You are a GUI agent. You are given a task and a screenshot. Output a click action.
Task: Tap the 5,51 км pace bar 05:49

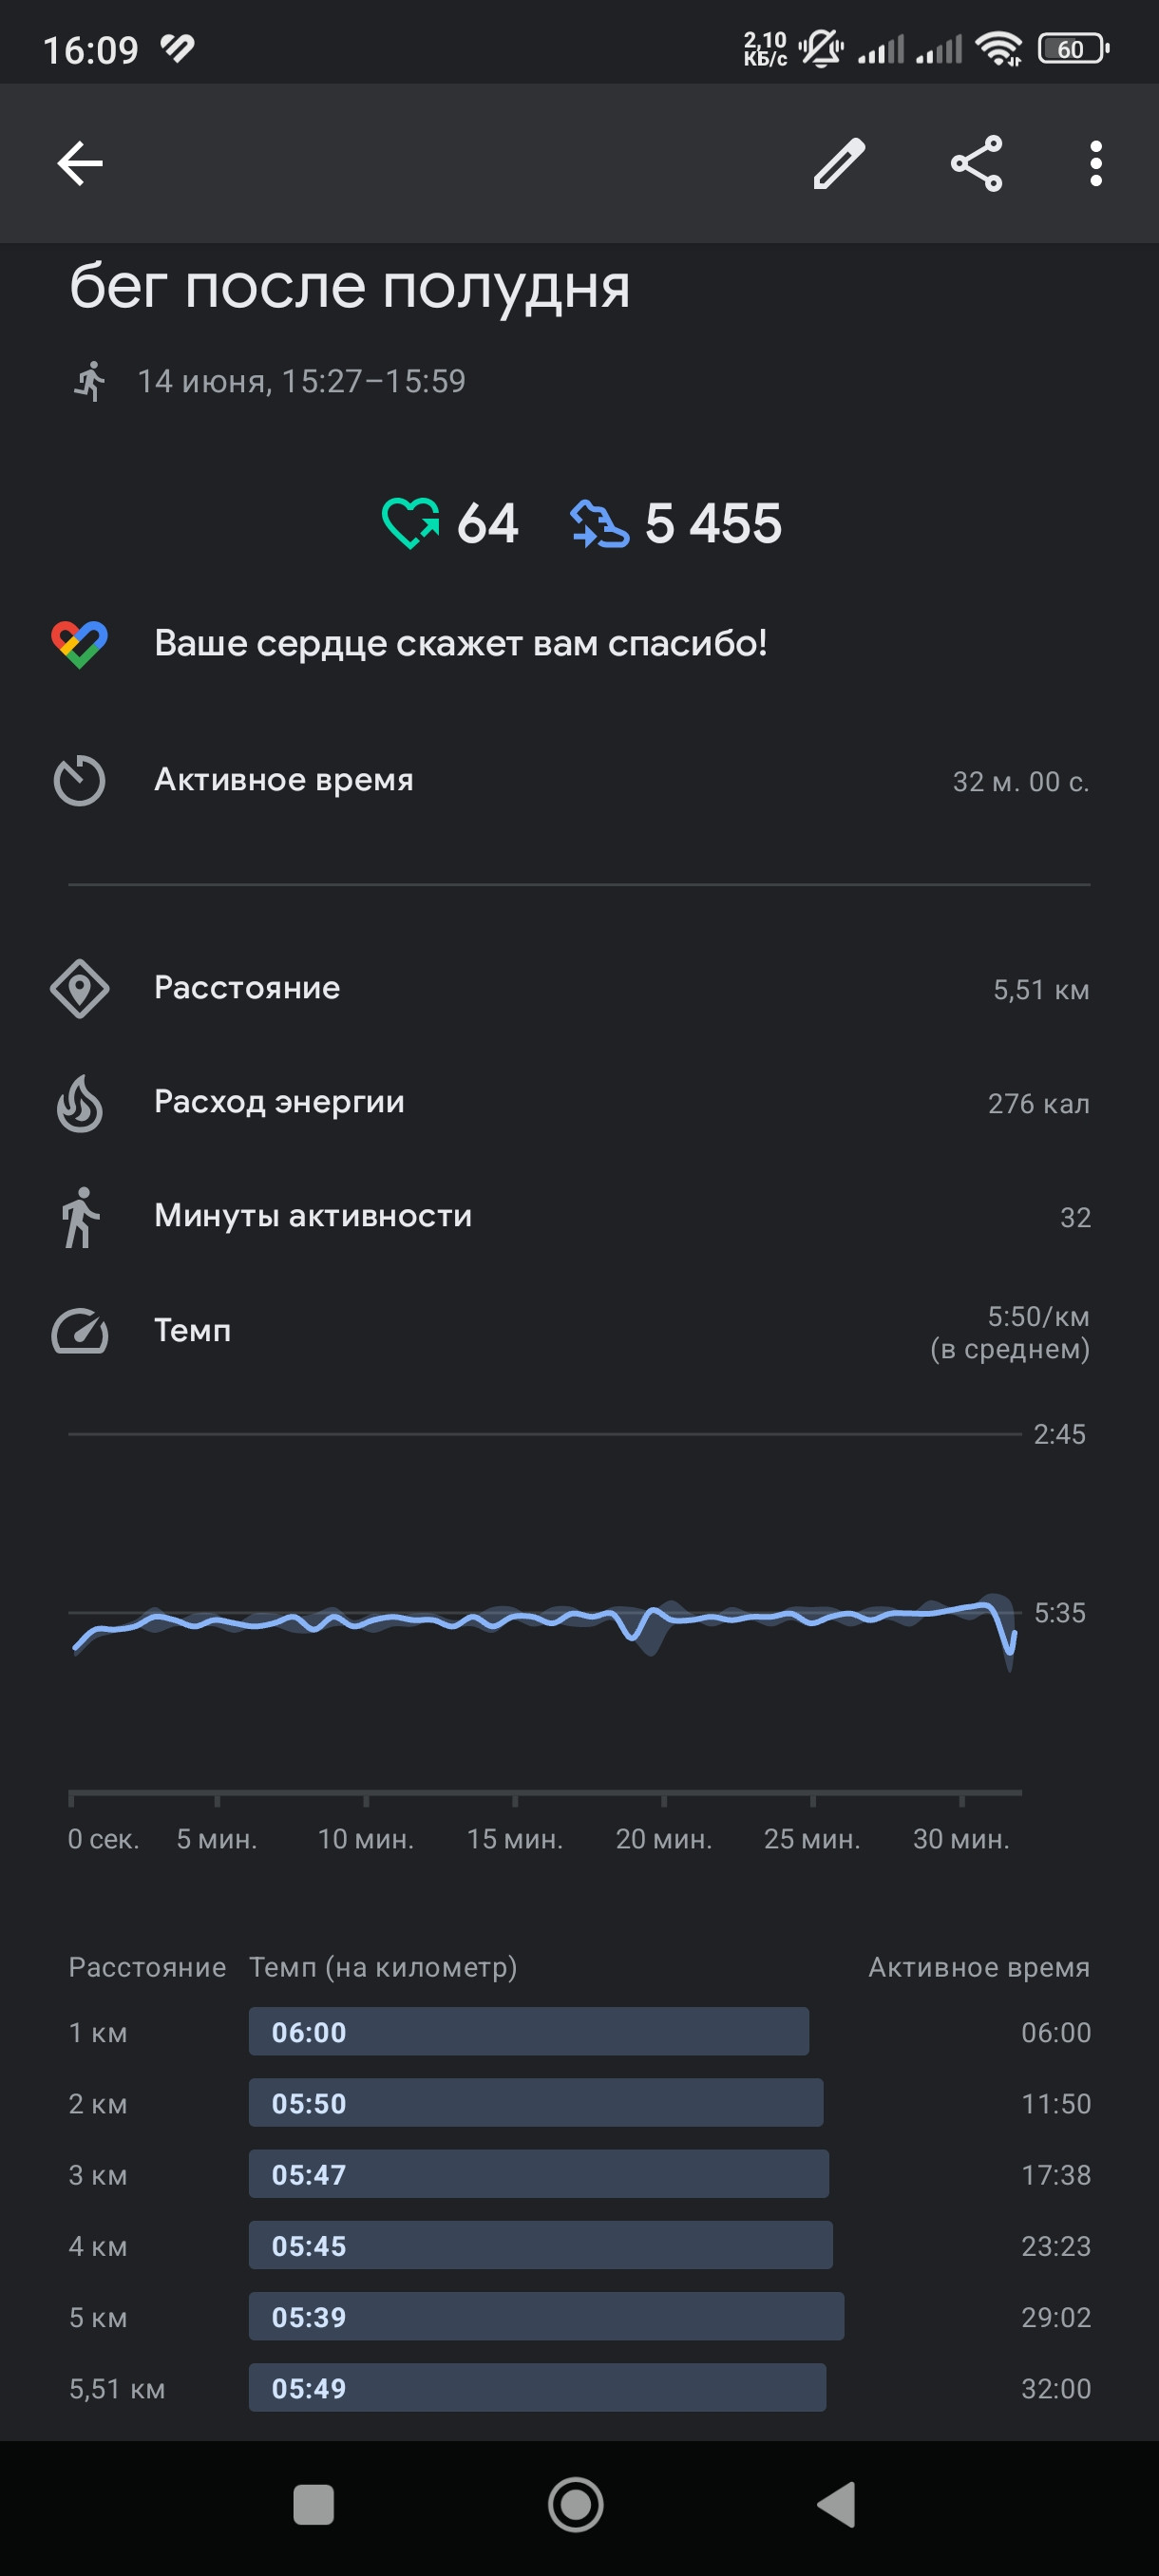coord(537,2388)
